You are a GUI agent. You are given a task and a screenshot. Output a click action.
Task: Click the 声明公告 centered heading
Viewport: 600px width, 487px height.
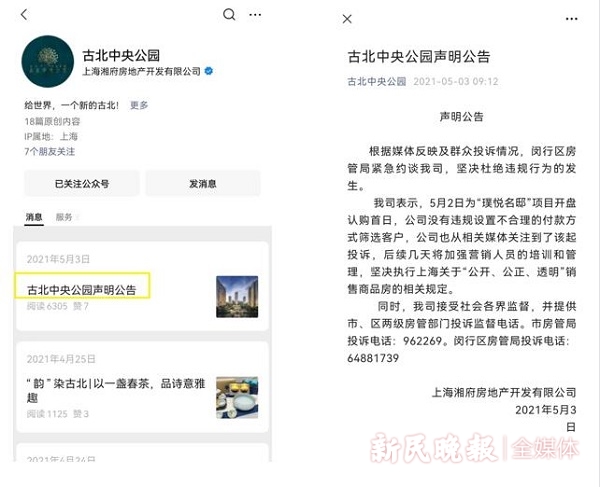tap(461, 117)
